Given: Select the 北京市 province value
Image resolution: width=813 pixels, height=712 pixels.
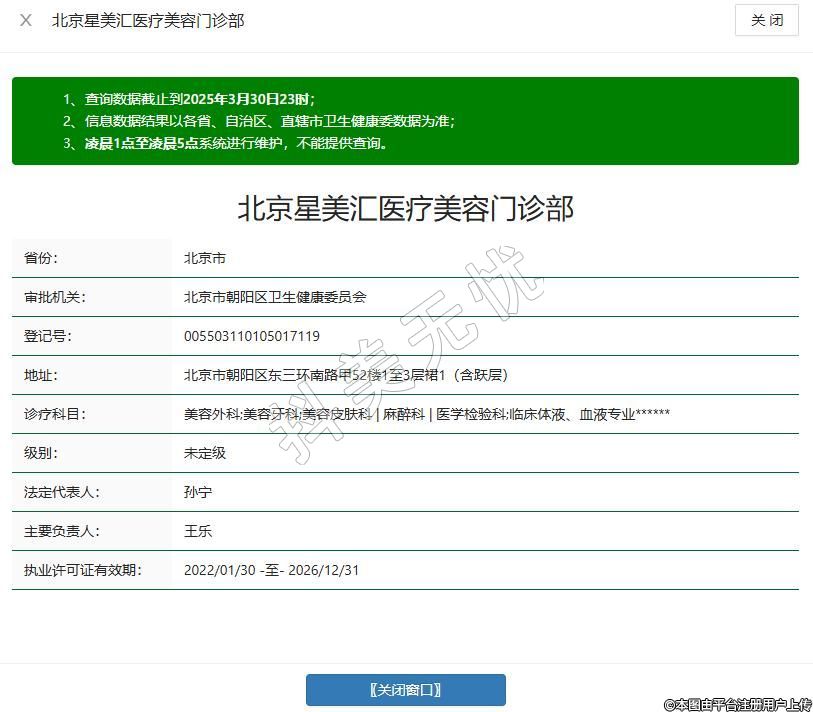Looking at the screenshot, I should [205, 258].
